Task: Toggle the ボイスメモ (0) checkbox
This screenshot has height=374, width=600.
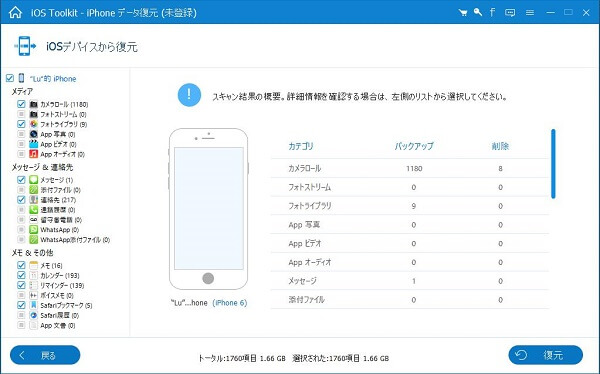Action: click(21, 295)
